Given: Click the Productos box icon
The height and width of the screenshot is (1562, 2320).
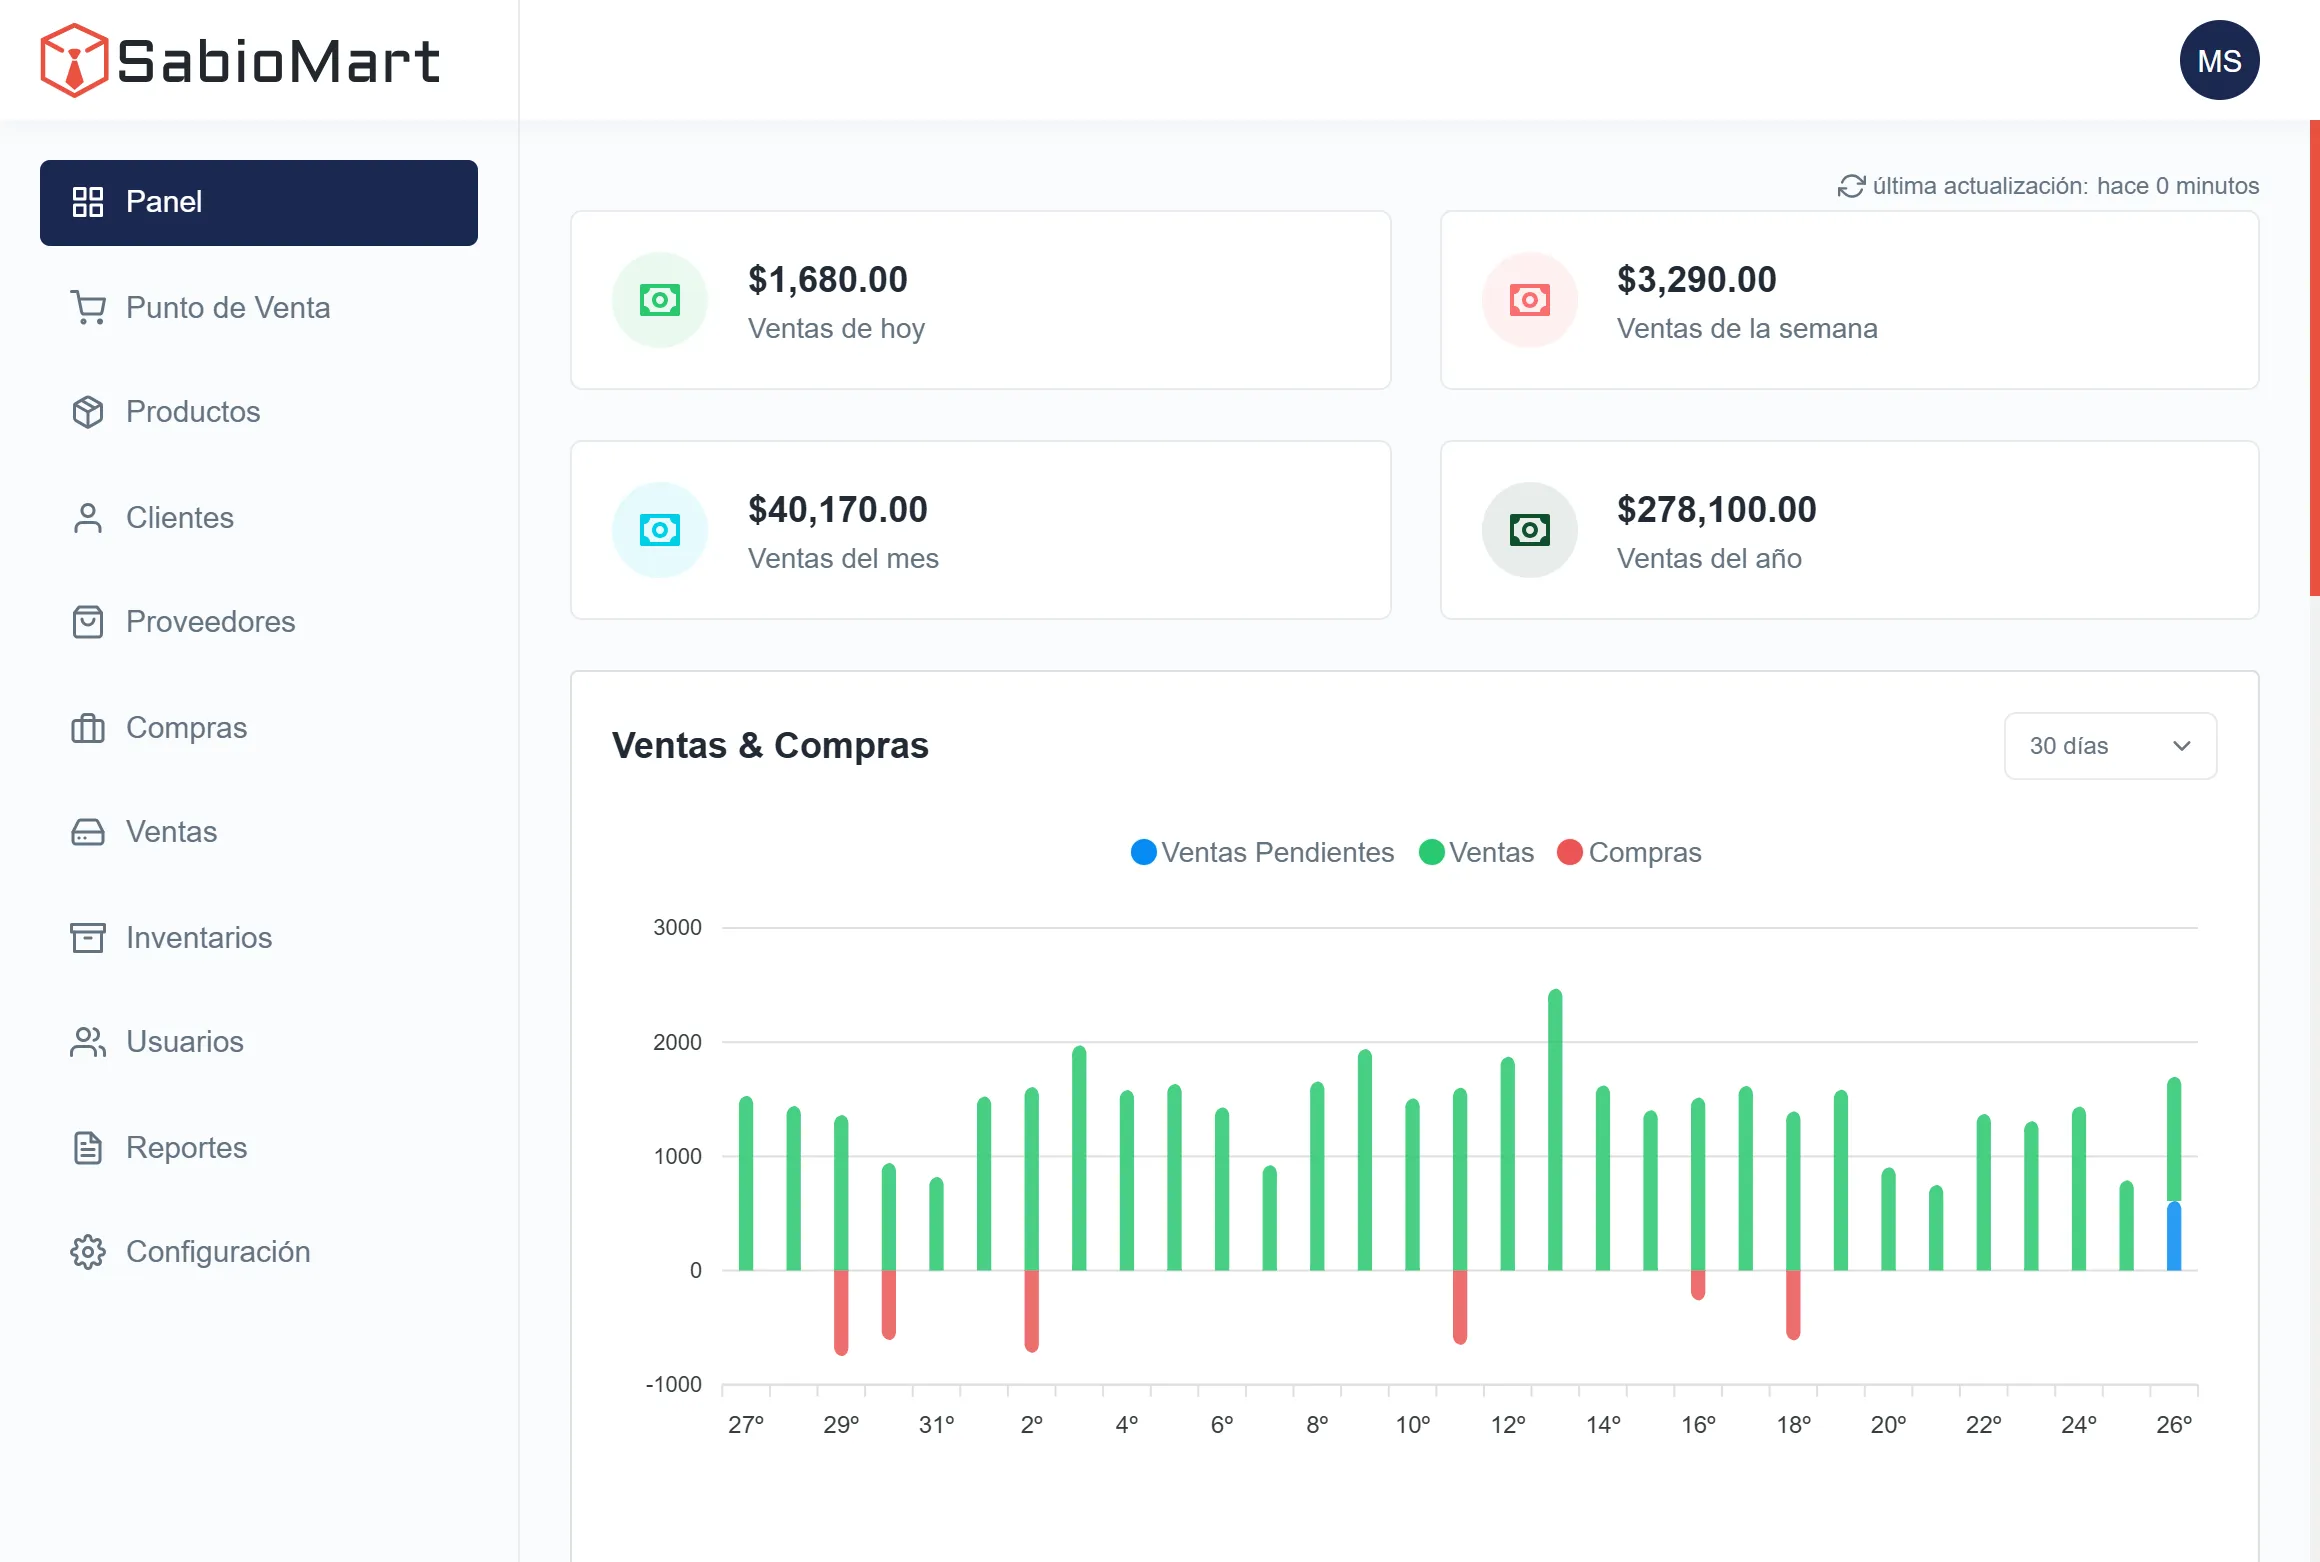Looking at the screenshot, I should 88,412.
